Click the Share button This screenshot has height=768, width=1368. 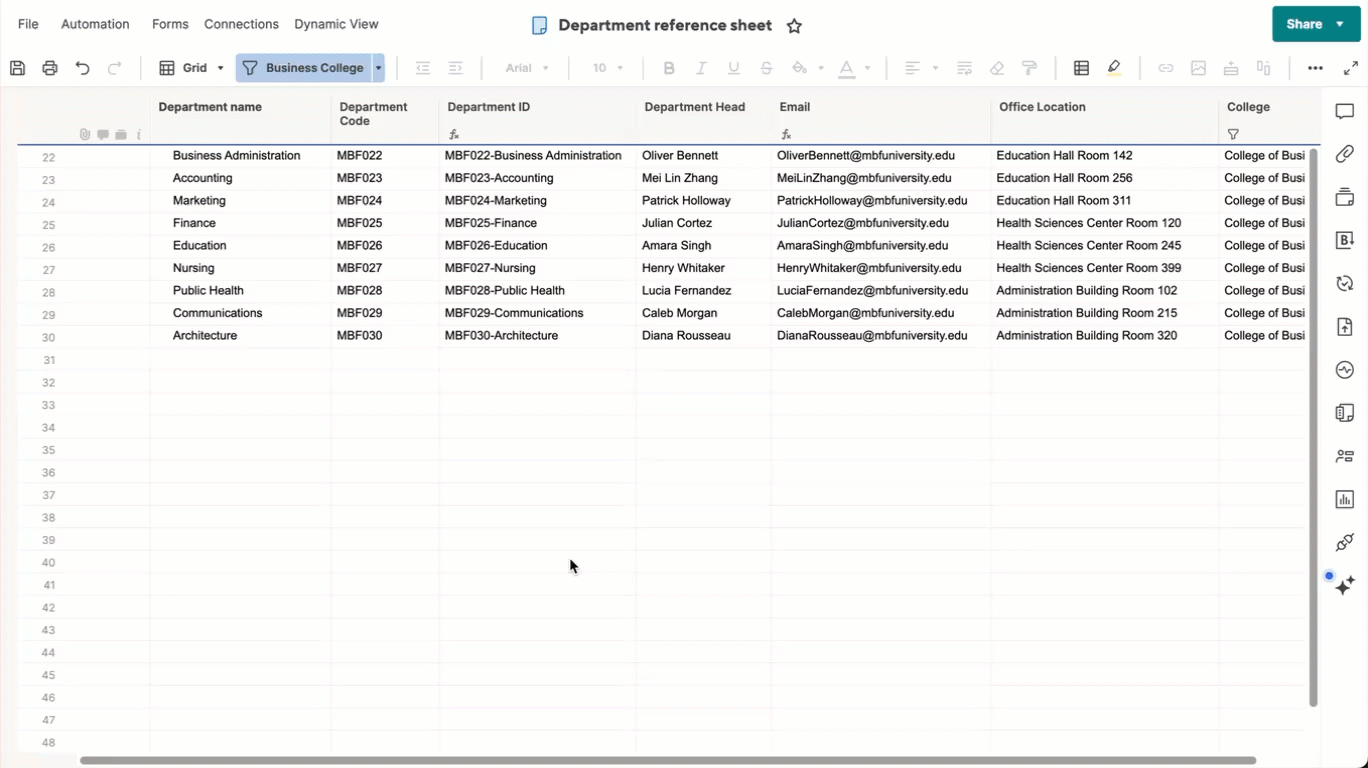pyautogui.click(x=1303, y=23)
